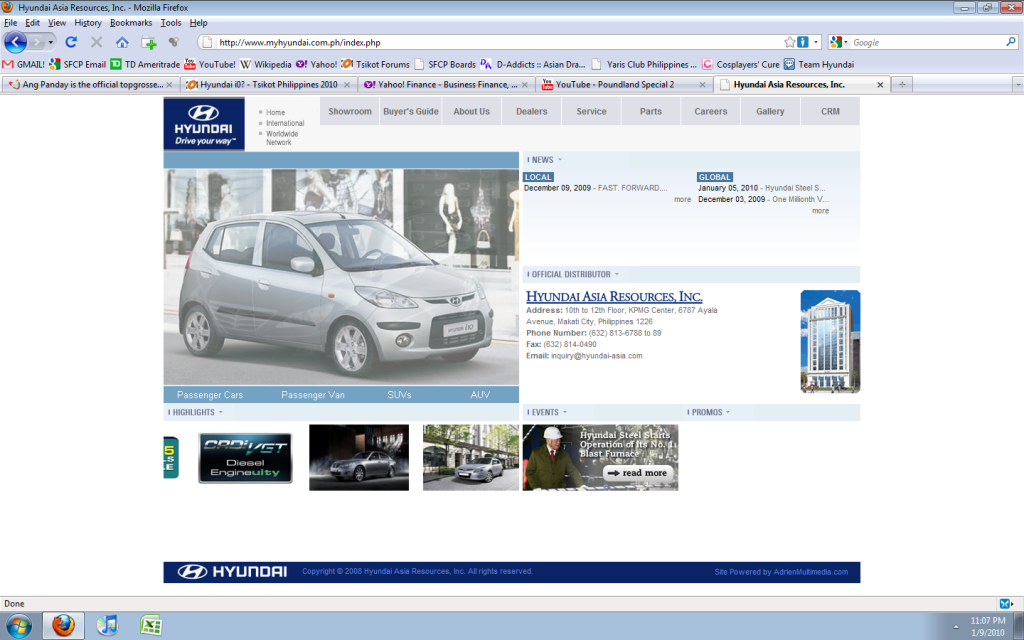This screenshot has height=640, width=1024.
Task: Expand the OFFICIAL DISTRIBUTOR section arrow
Action: [616, 274]
